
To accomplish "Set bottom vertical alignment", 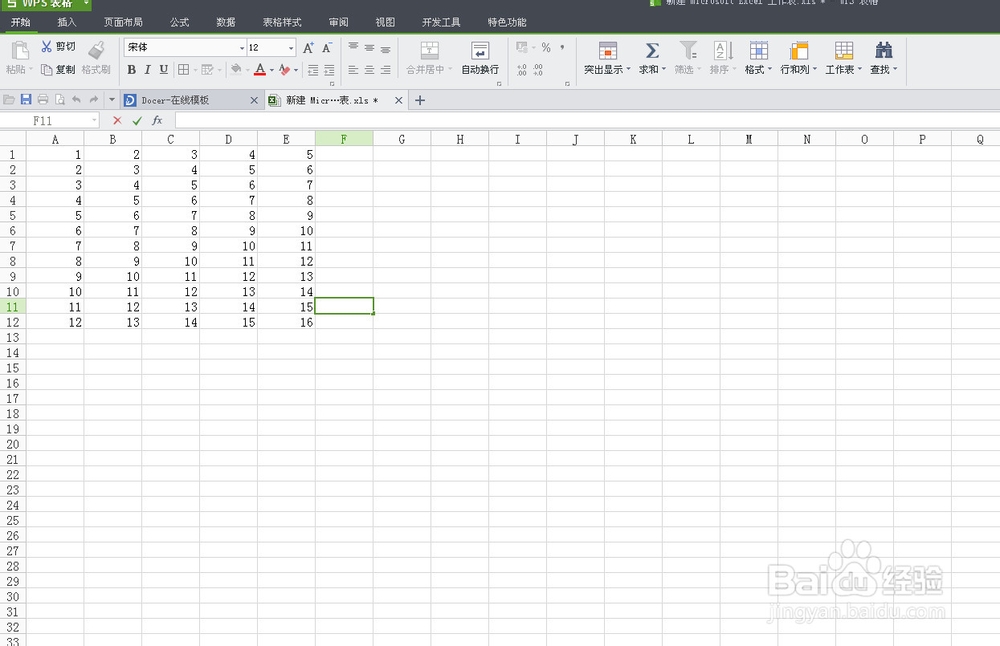I will [x=385, y=48].
